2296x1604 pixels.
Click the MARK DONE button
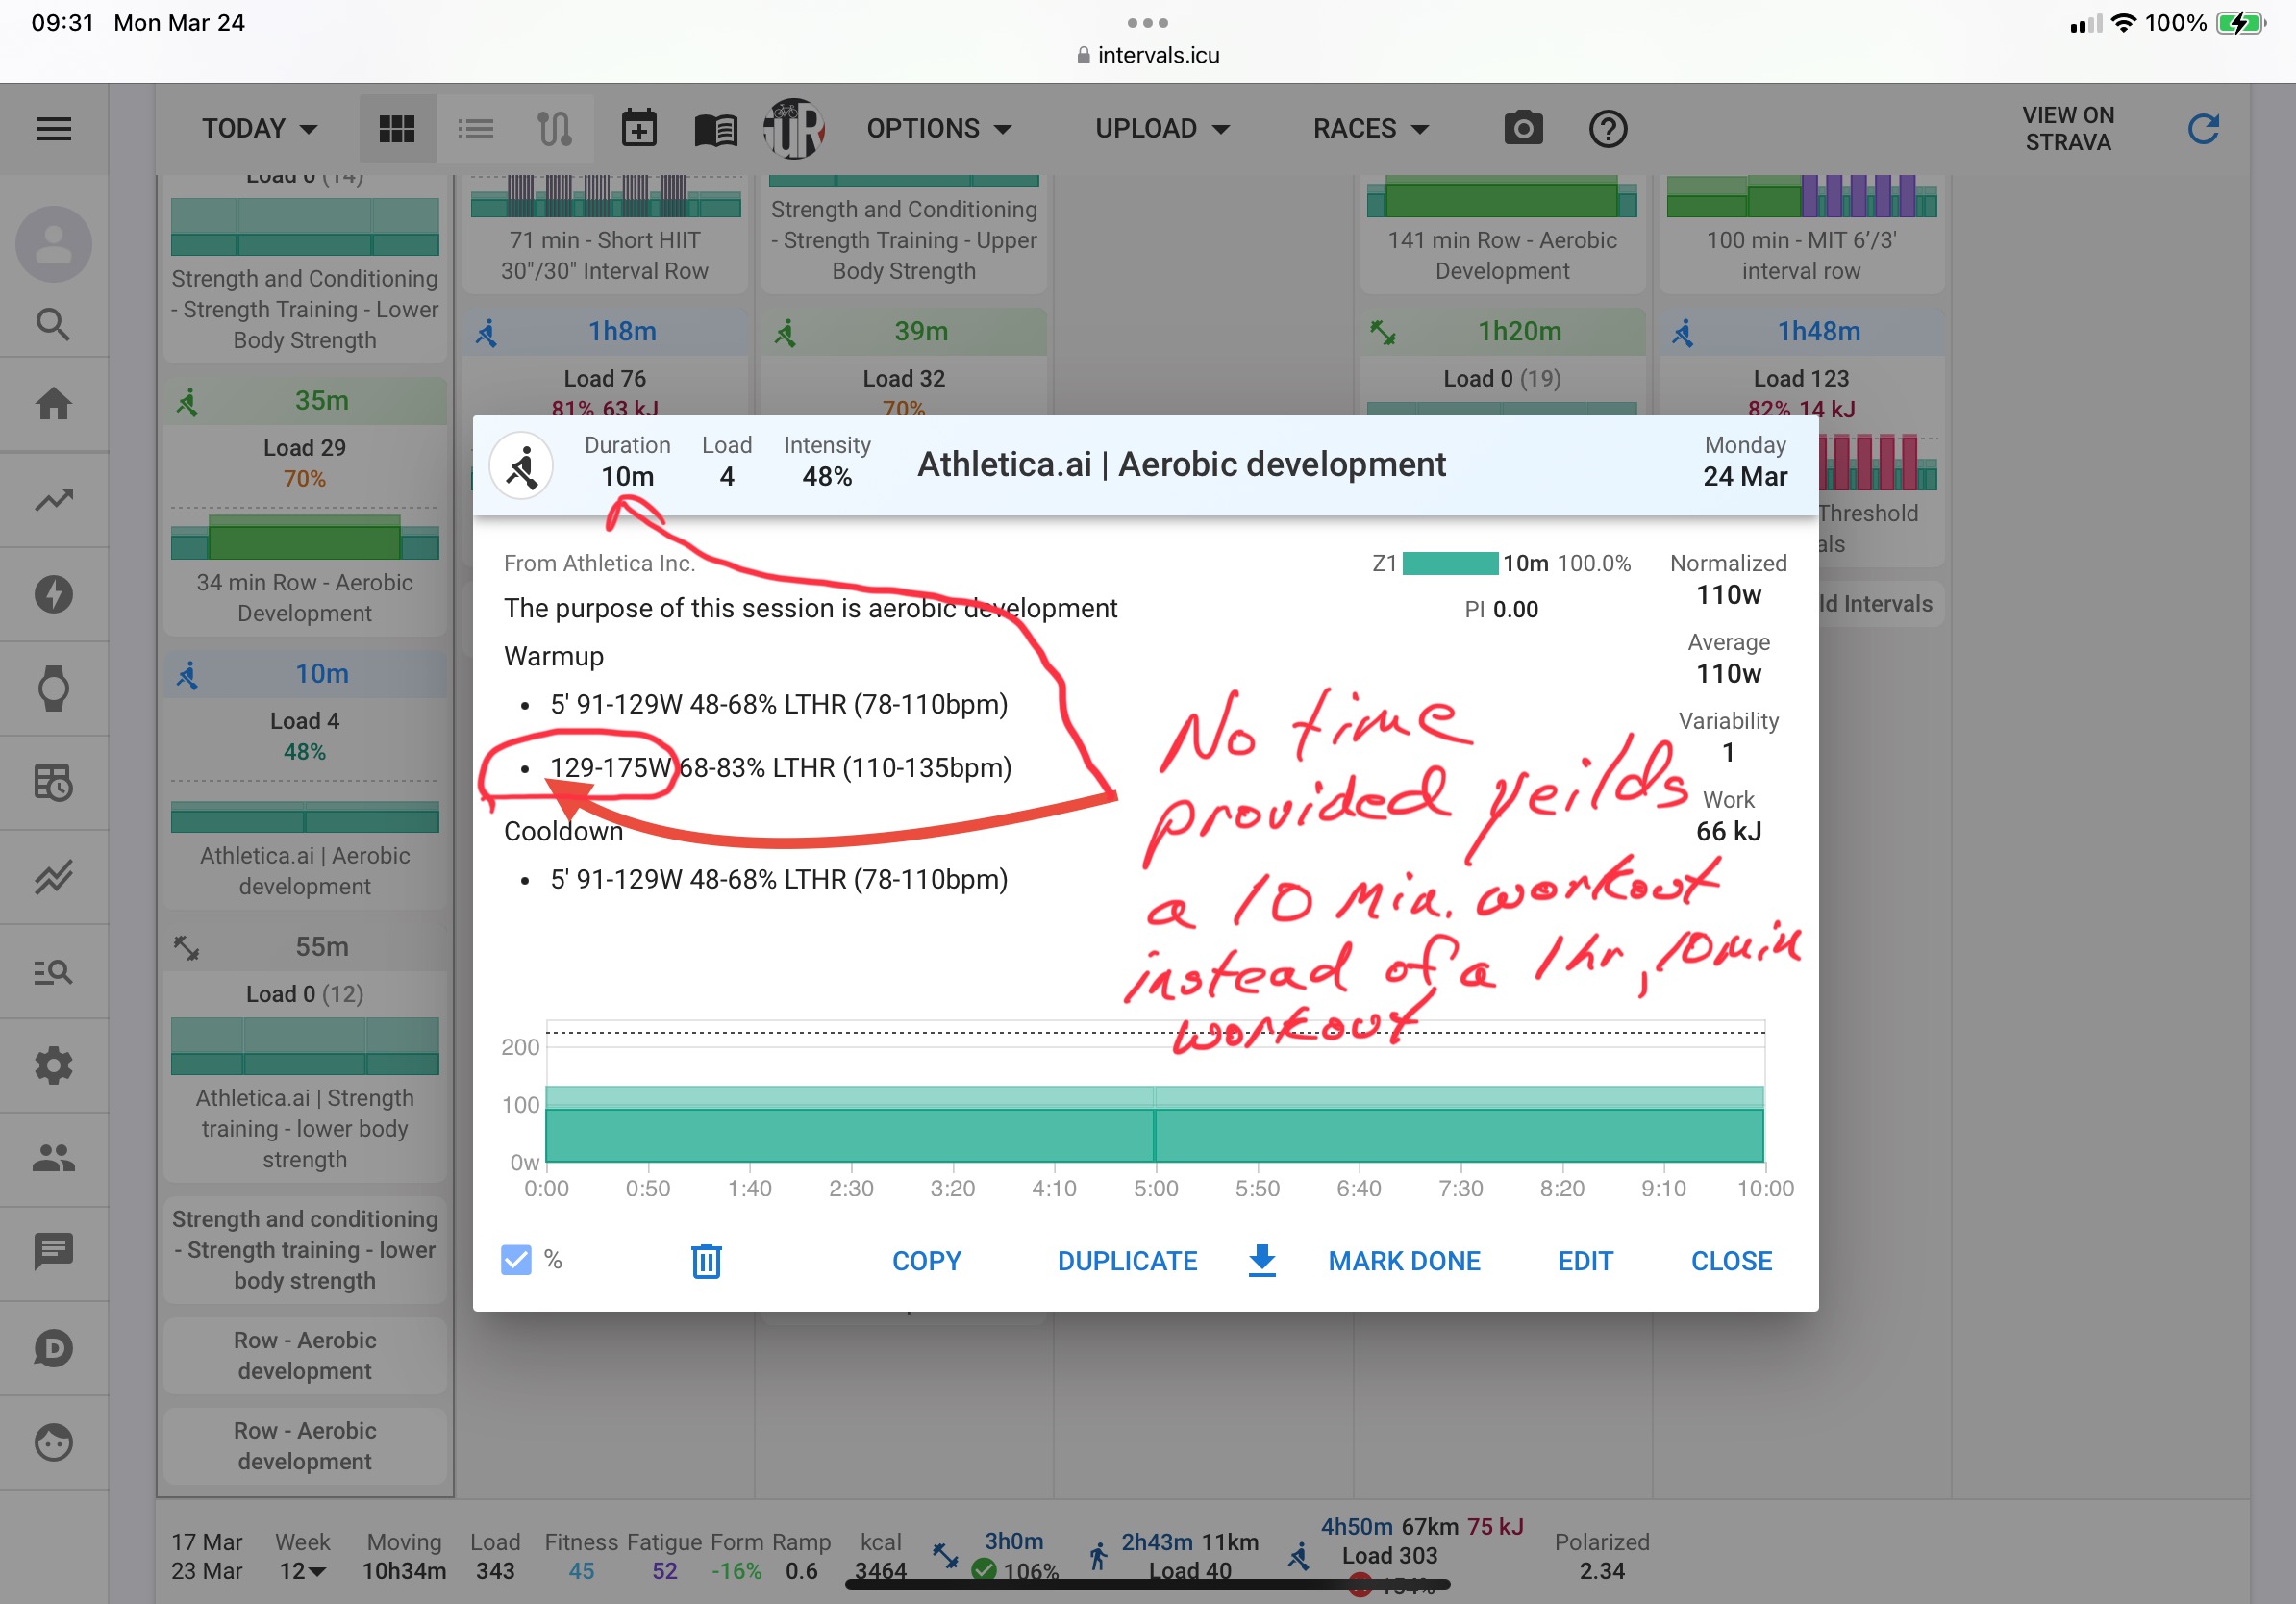(1403, 1261)
